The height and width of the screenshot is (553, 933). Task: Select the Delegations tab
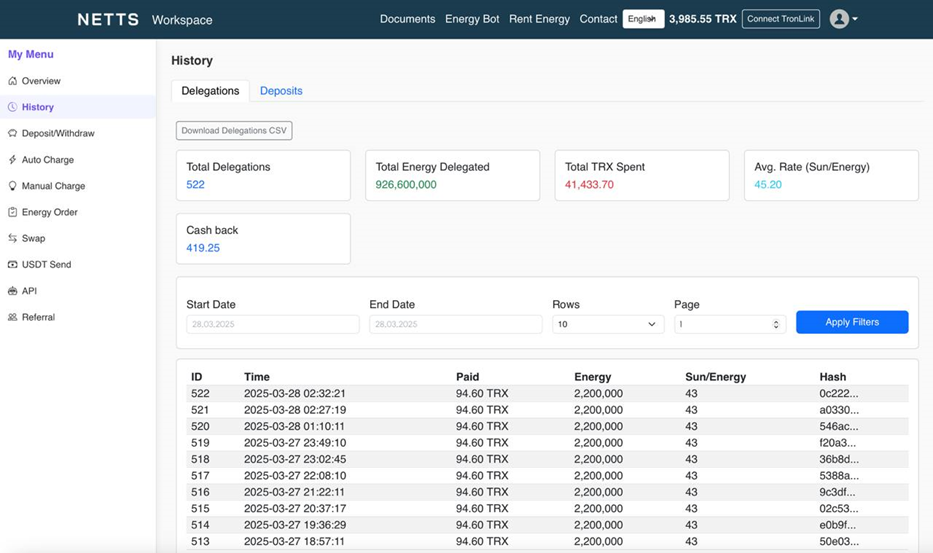point(210,91)
